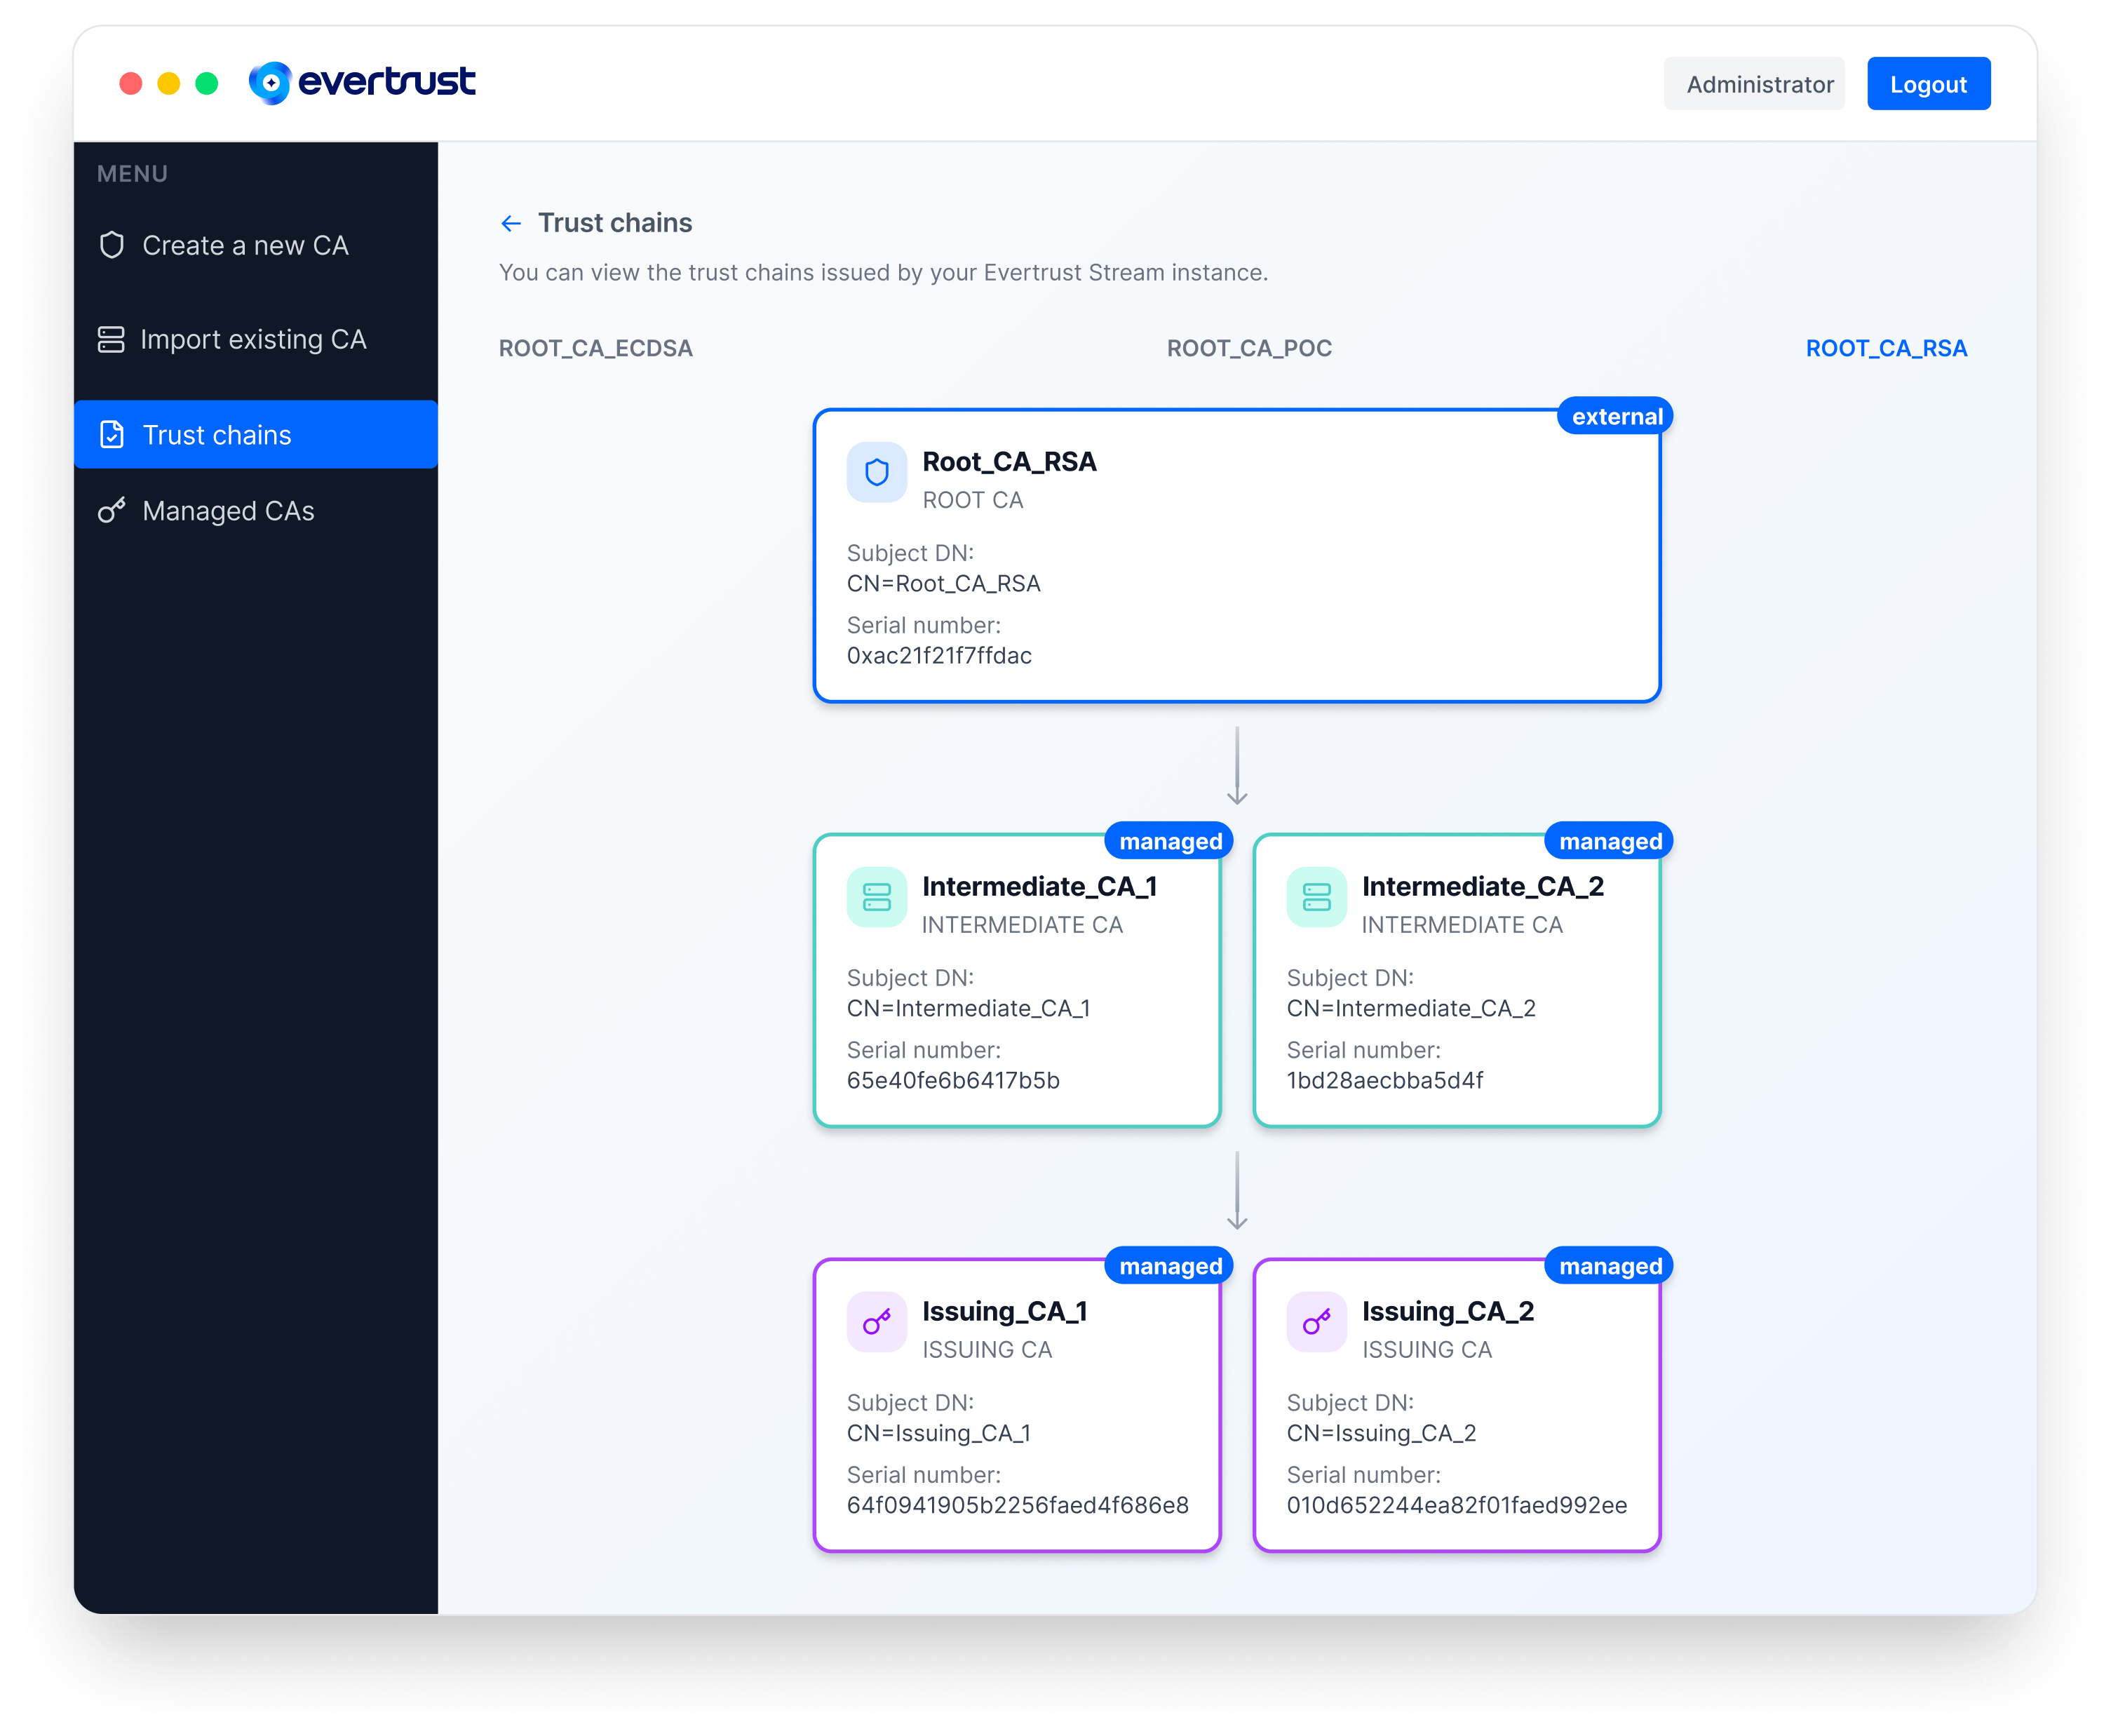
Task: Toggle the managed badge on Issuing_CA_1
Action: 1168,1265
